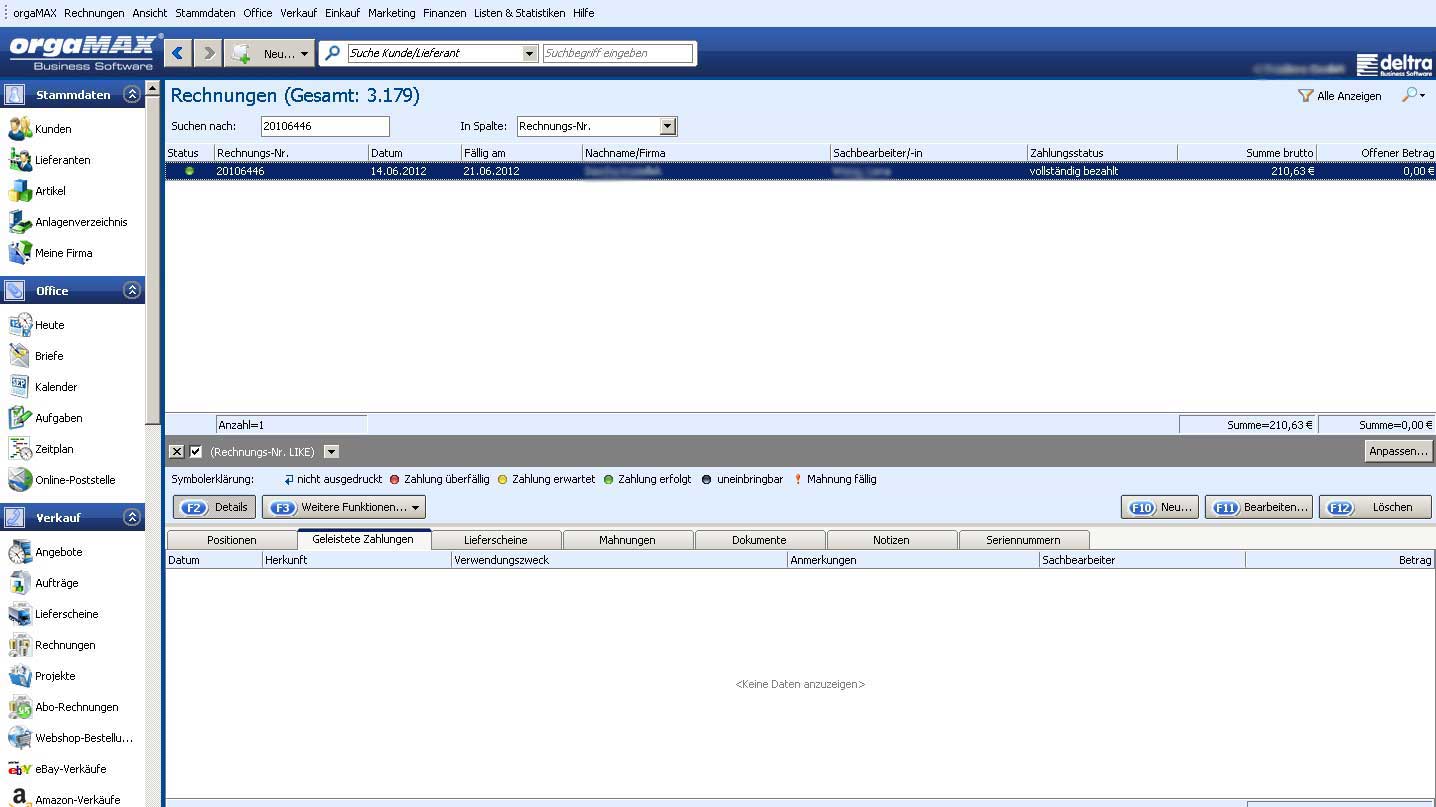Image resolution: width=1436 pixels, height=807 pixels.
Task: Switch to the Seriennummern tab
Action: coord(1023,540)
